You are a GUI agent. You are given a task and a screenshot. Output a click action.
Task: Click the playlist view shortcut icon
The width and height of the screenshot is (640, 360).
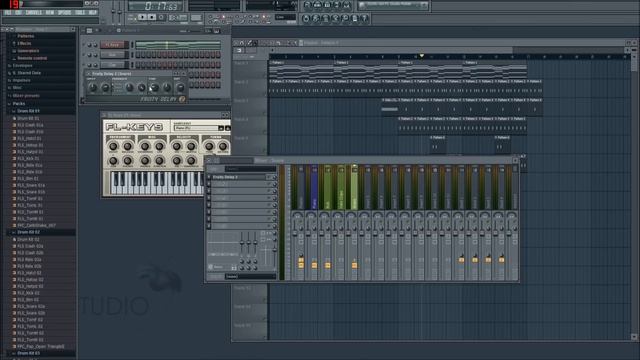[x=307, y=5]
